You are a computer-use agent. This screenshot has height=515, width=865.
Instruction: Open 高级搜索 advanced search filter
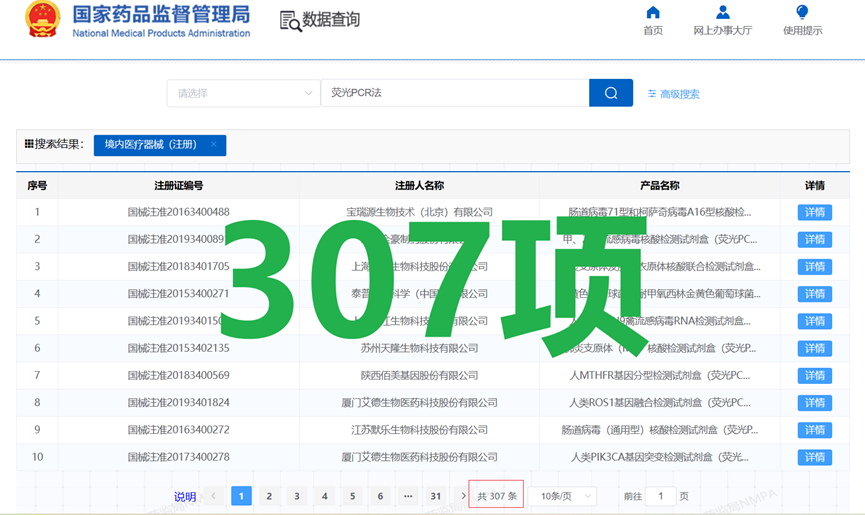[673, 94]
